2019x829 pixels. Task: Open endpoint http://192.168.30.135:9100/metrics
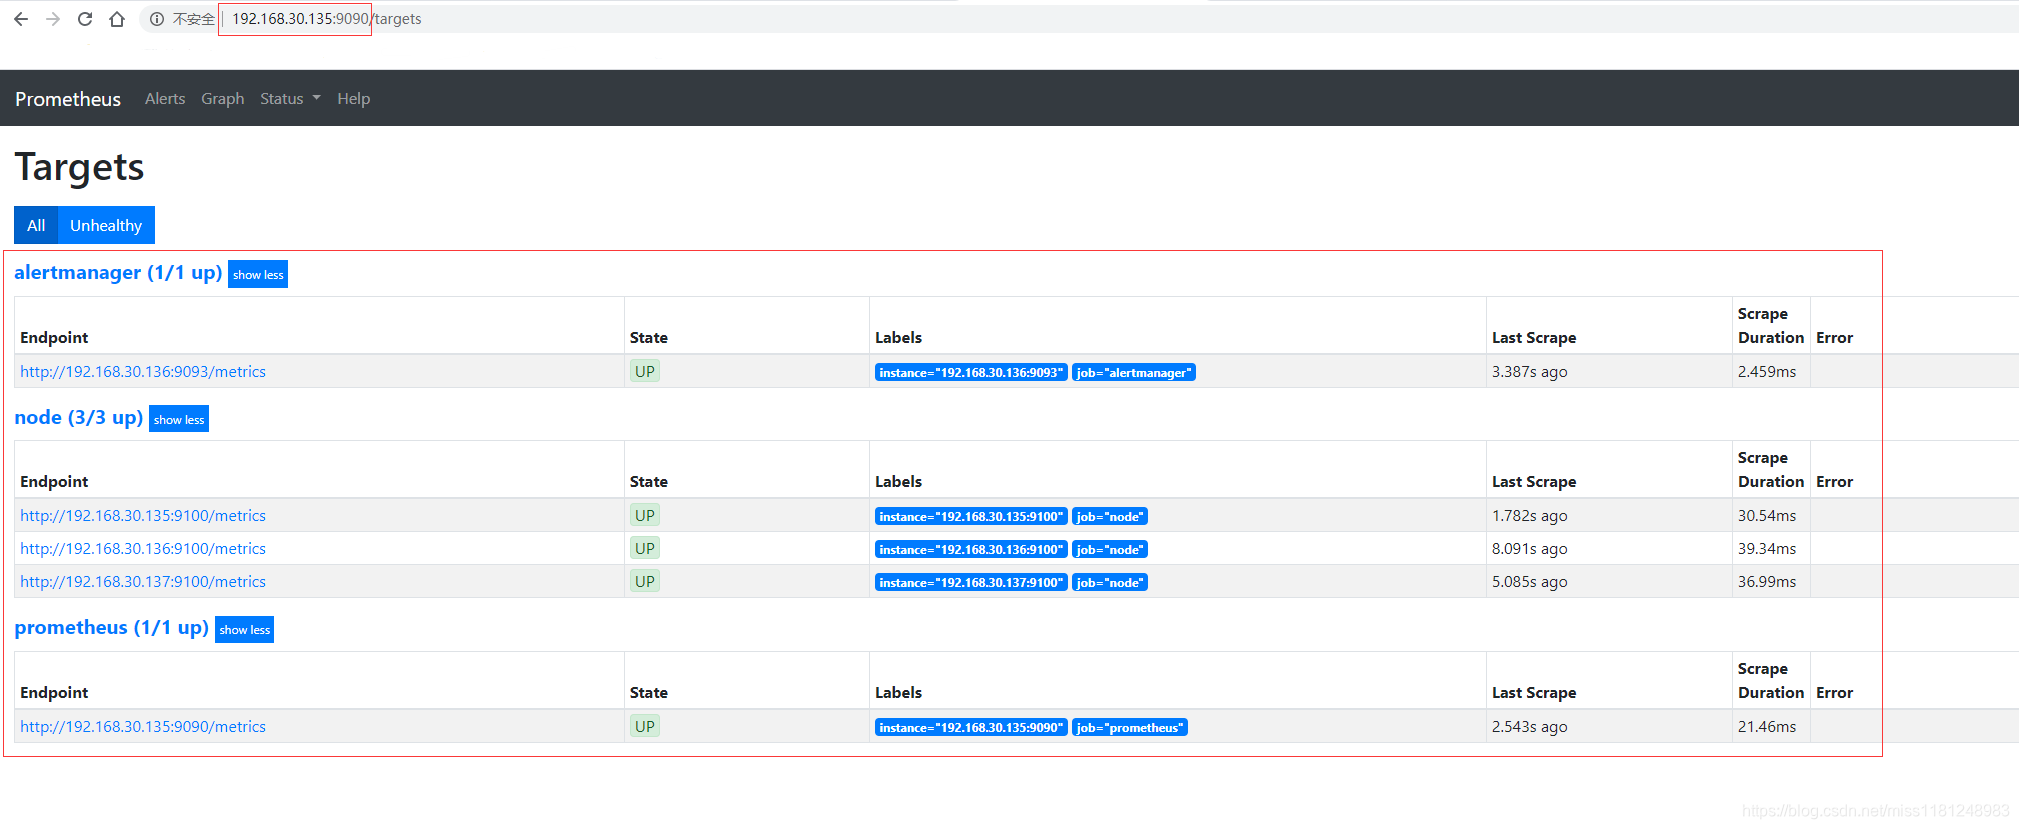pyautogui.click(x=143, y=516)
